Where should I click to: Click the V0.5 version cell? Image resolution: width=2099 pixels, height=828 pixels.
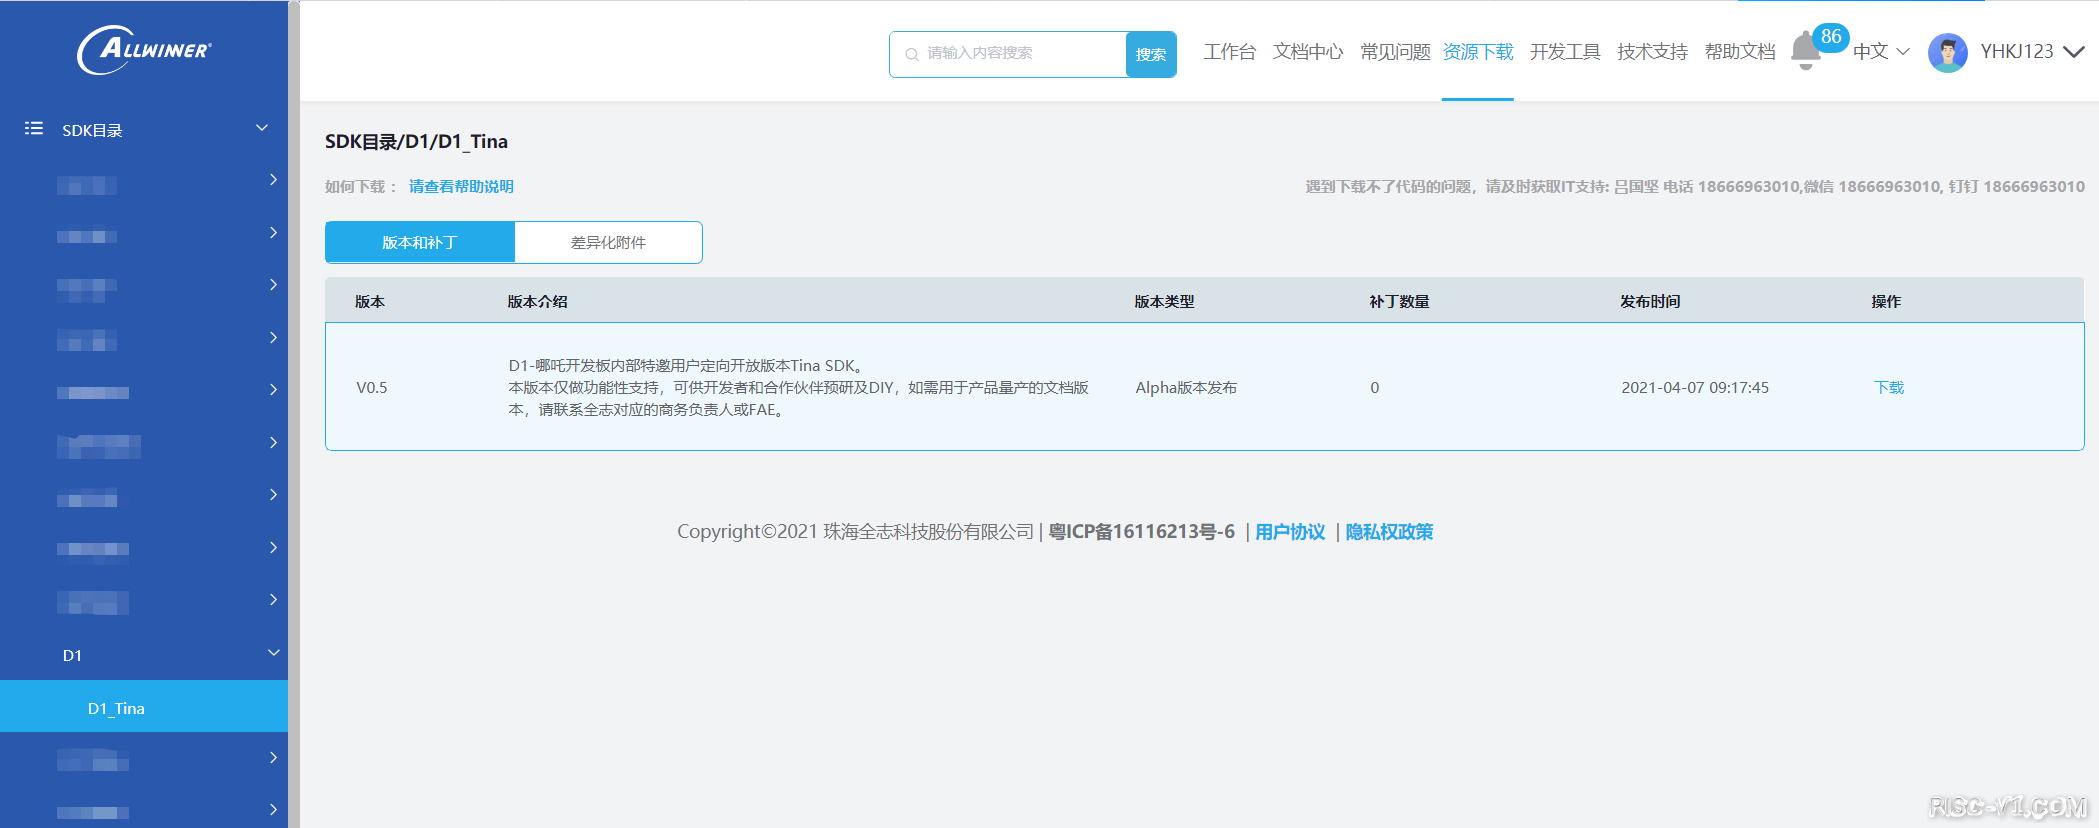(x=372, y=387)
